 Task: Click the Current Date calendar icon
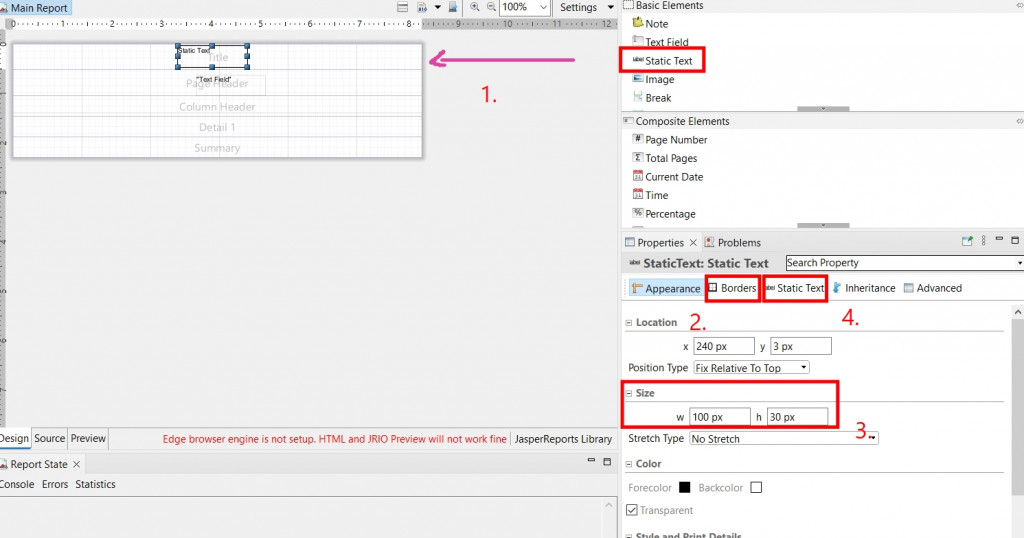tap(638, 176)
